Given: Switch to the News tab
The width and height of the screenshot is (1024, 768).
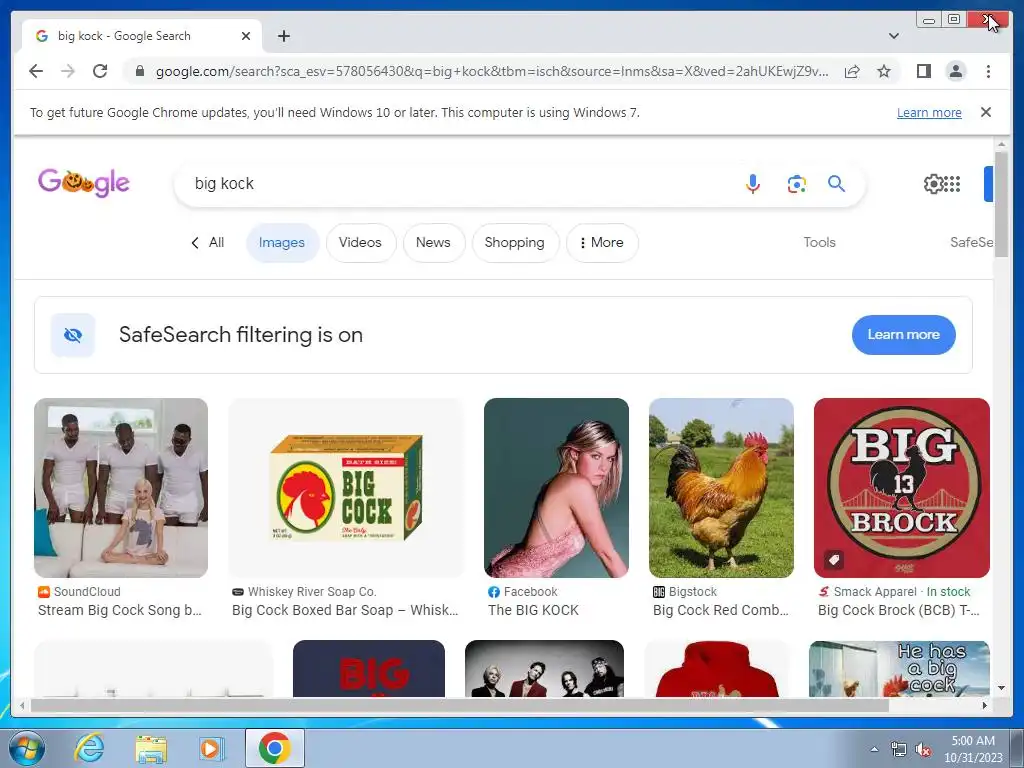Looking at the screenshot, I should tap(433, 243).
